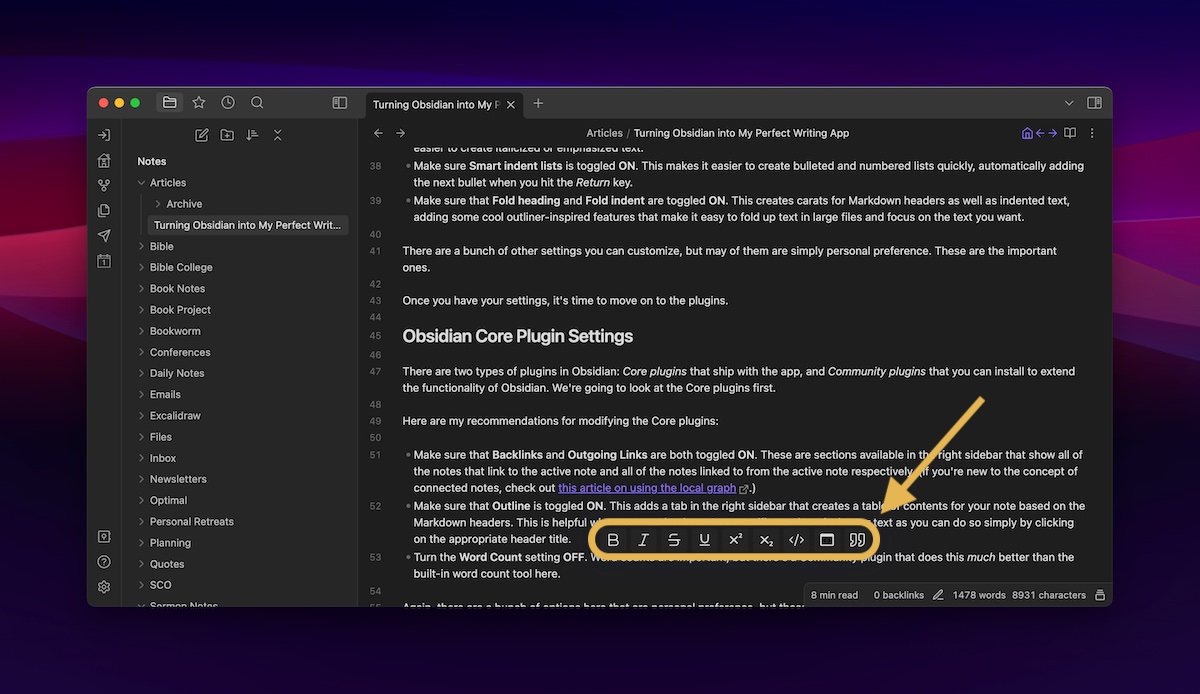This screenshot has height=694, width=1200.
Task: Open the search panel icon
Action: point(257,102)
